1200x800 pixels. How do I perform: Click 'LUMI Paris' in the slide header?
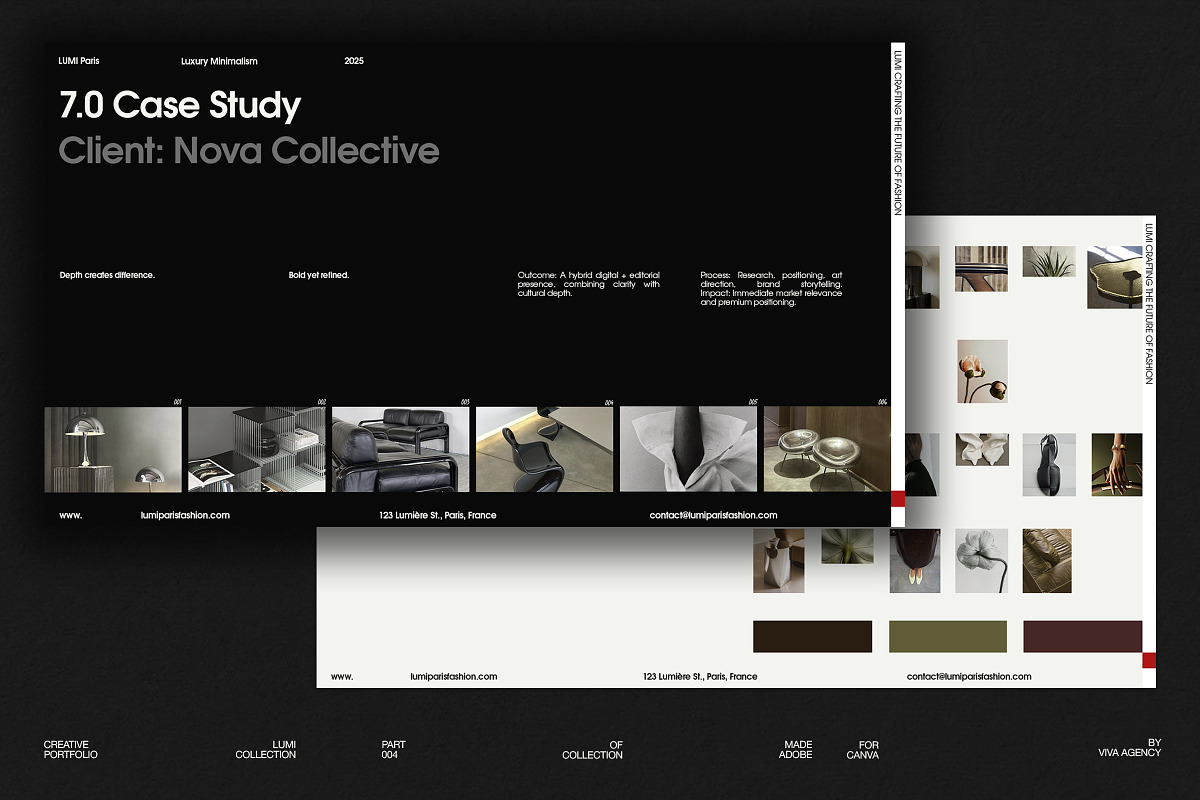pyautogui.click(x=79, y=61)
